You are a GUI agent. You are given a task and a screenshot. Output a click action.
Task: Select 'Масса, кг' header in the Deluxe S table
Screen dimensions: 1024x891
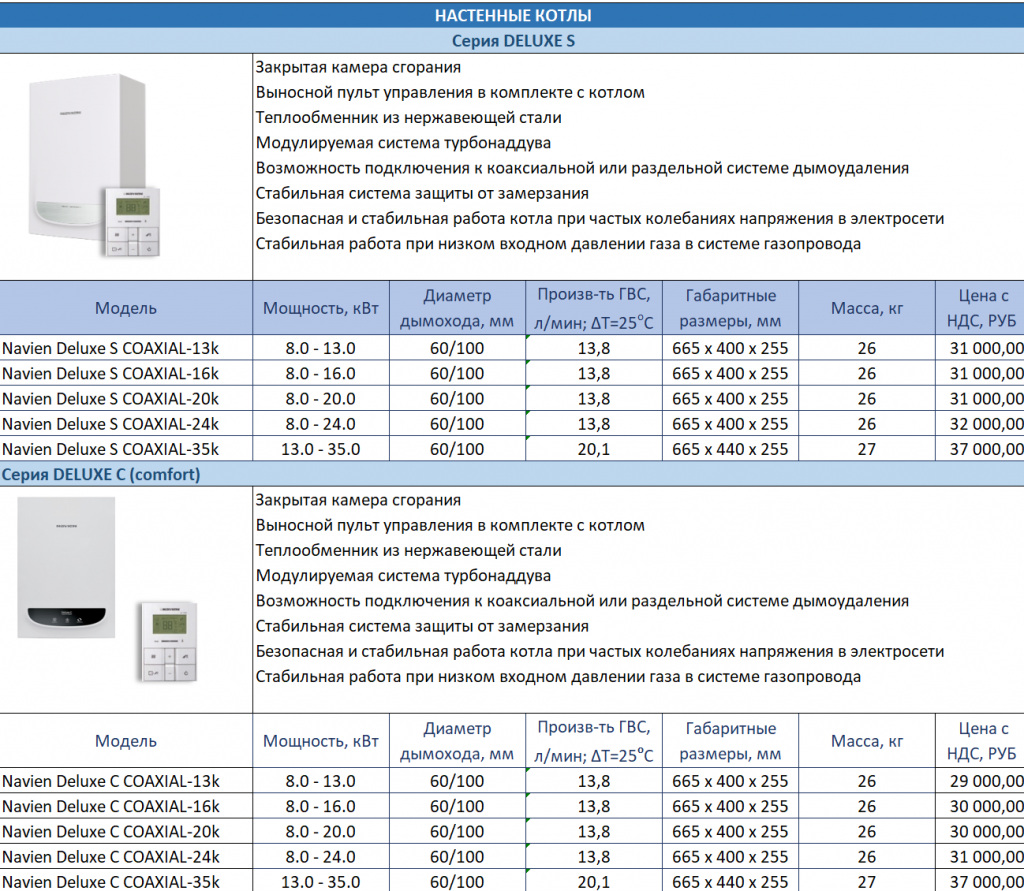click(x=867, y=308)
